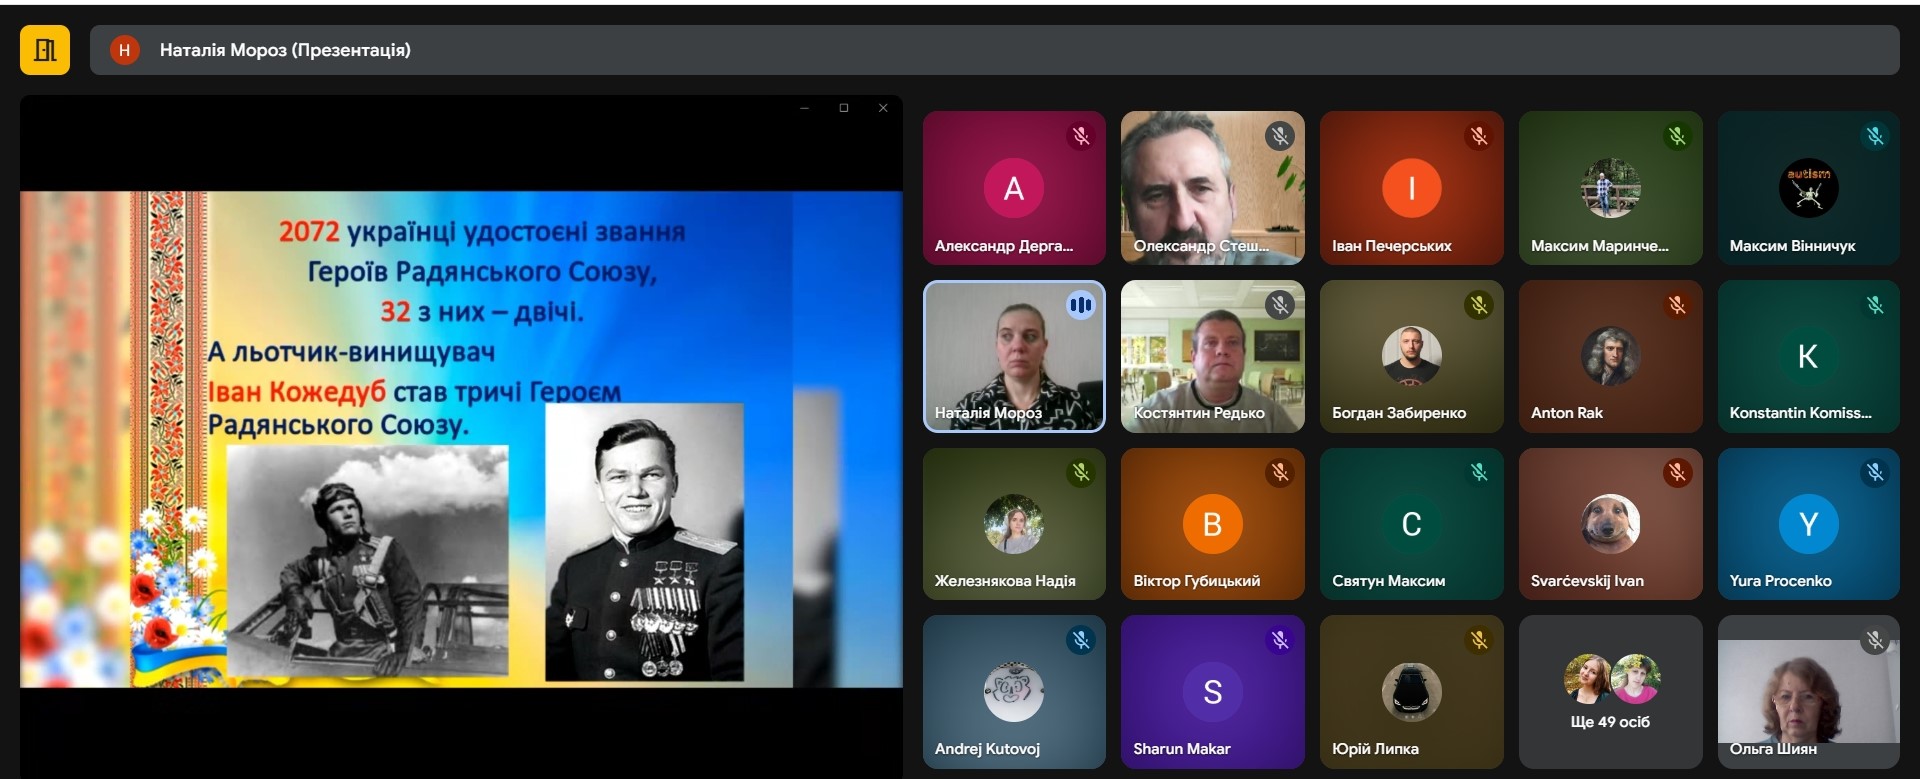The height and width of the screenshot is (779, 1920).
Task: Click Svarćevskij Ivan dog avatar
Action: click(1609, 524)
